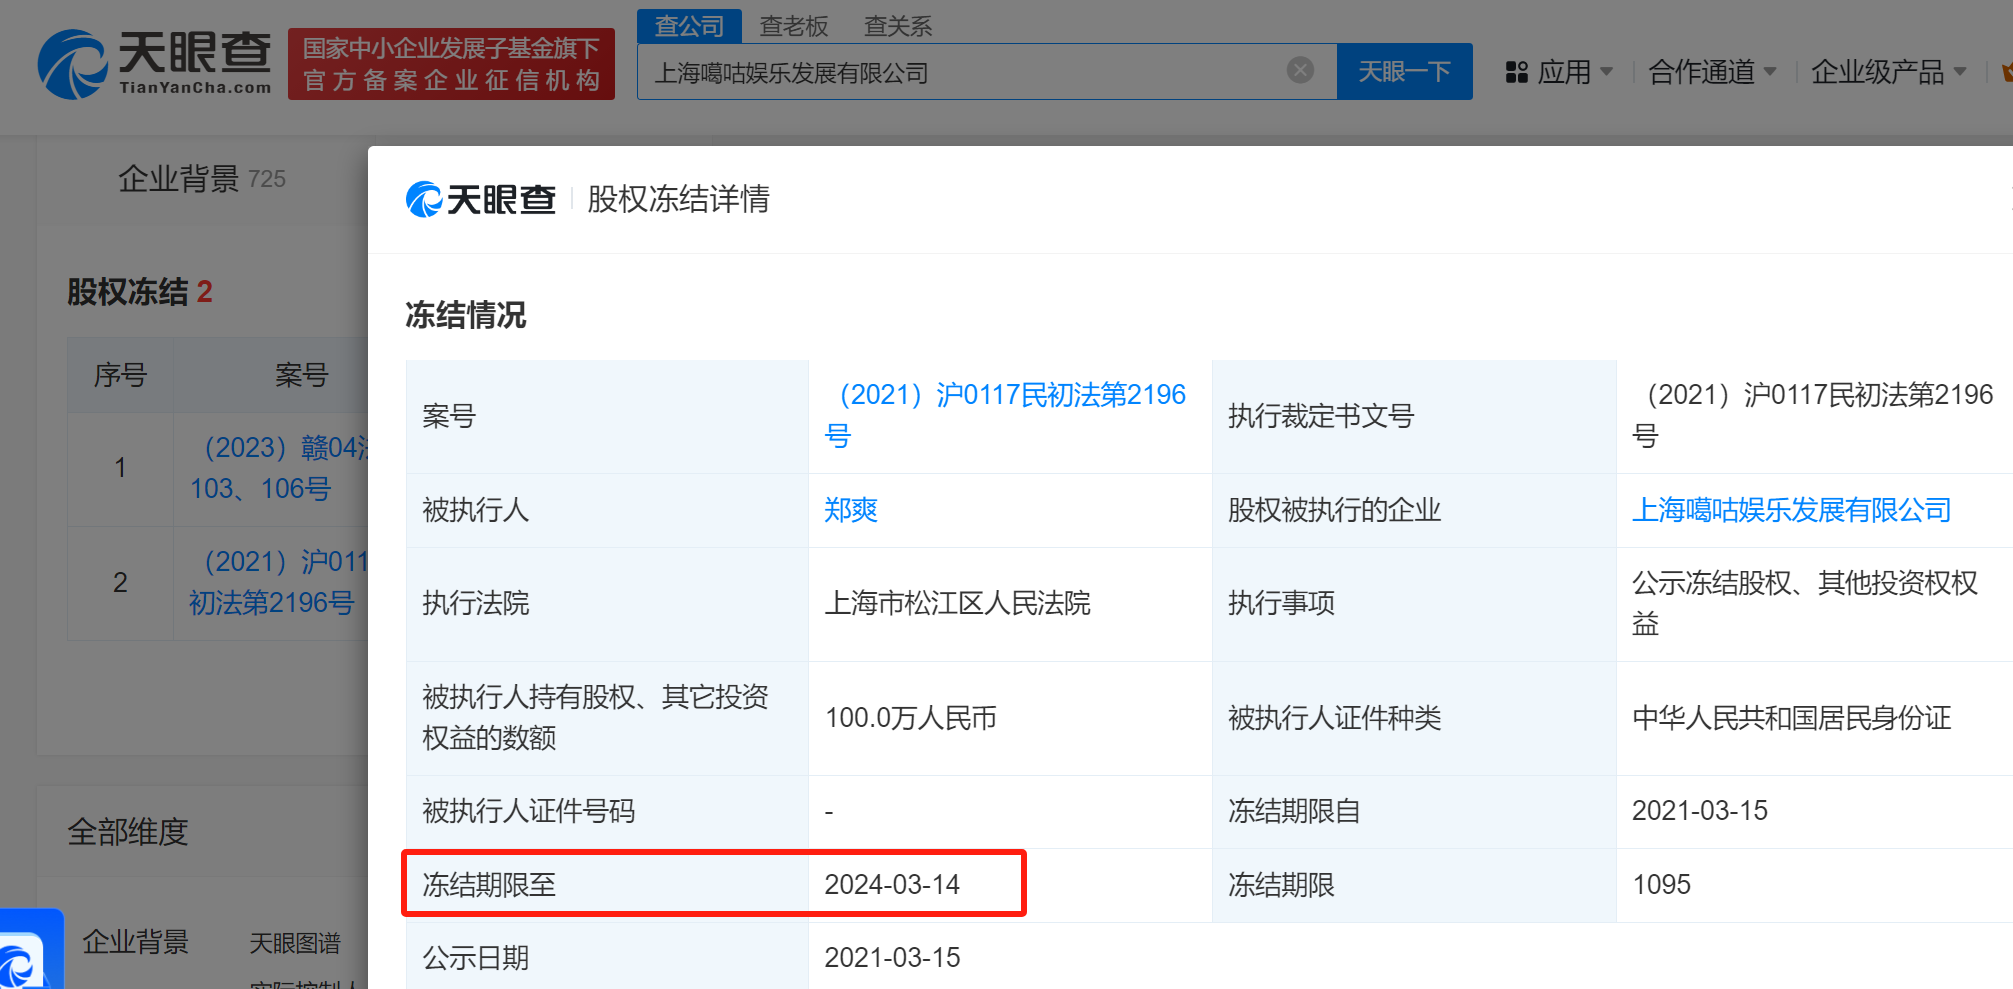The height and width of the screenshot is (989, 2013).
Task: Click the 上海市松江区人民法院 court cell
Action: click(1010, 604)
